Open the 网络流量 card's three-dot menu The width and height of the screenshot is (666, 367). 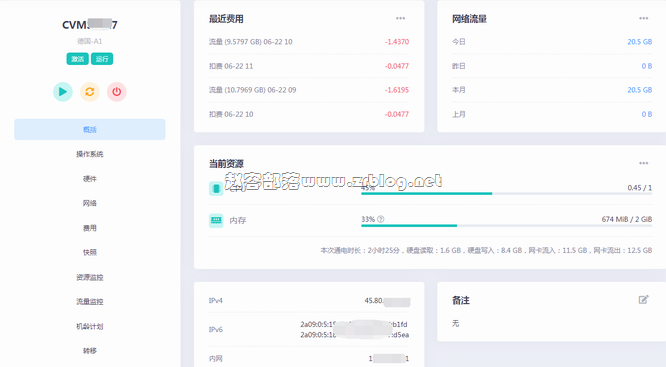[x=643, y=18]
